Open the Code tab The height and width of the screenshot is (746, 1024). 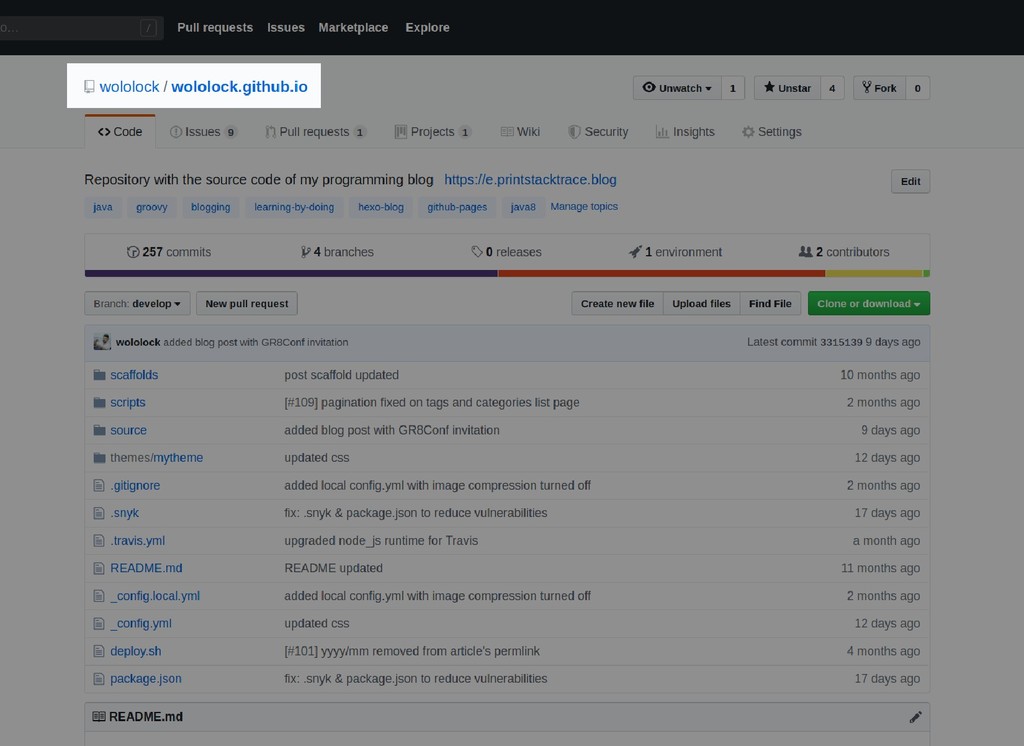coord(120,132)
